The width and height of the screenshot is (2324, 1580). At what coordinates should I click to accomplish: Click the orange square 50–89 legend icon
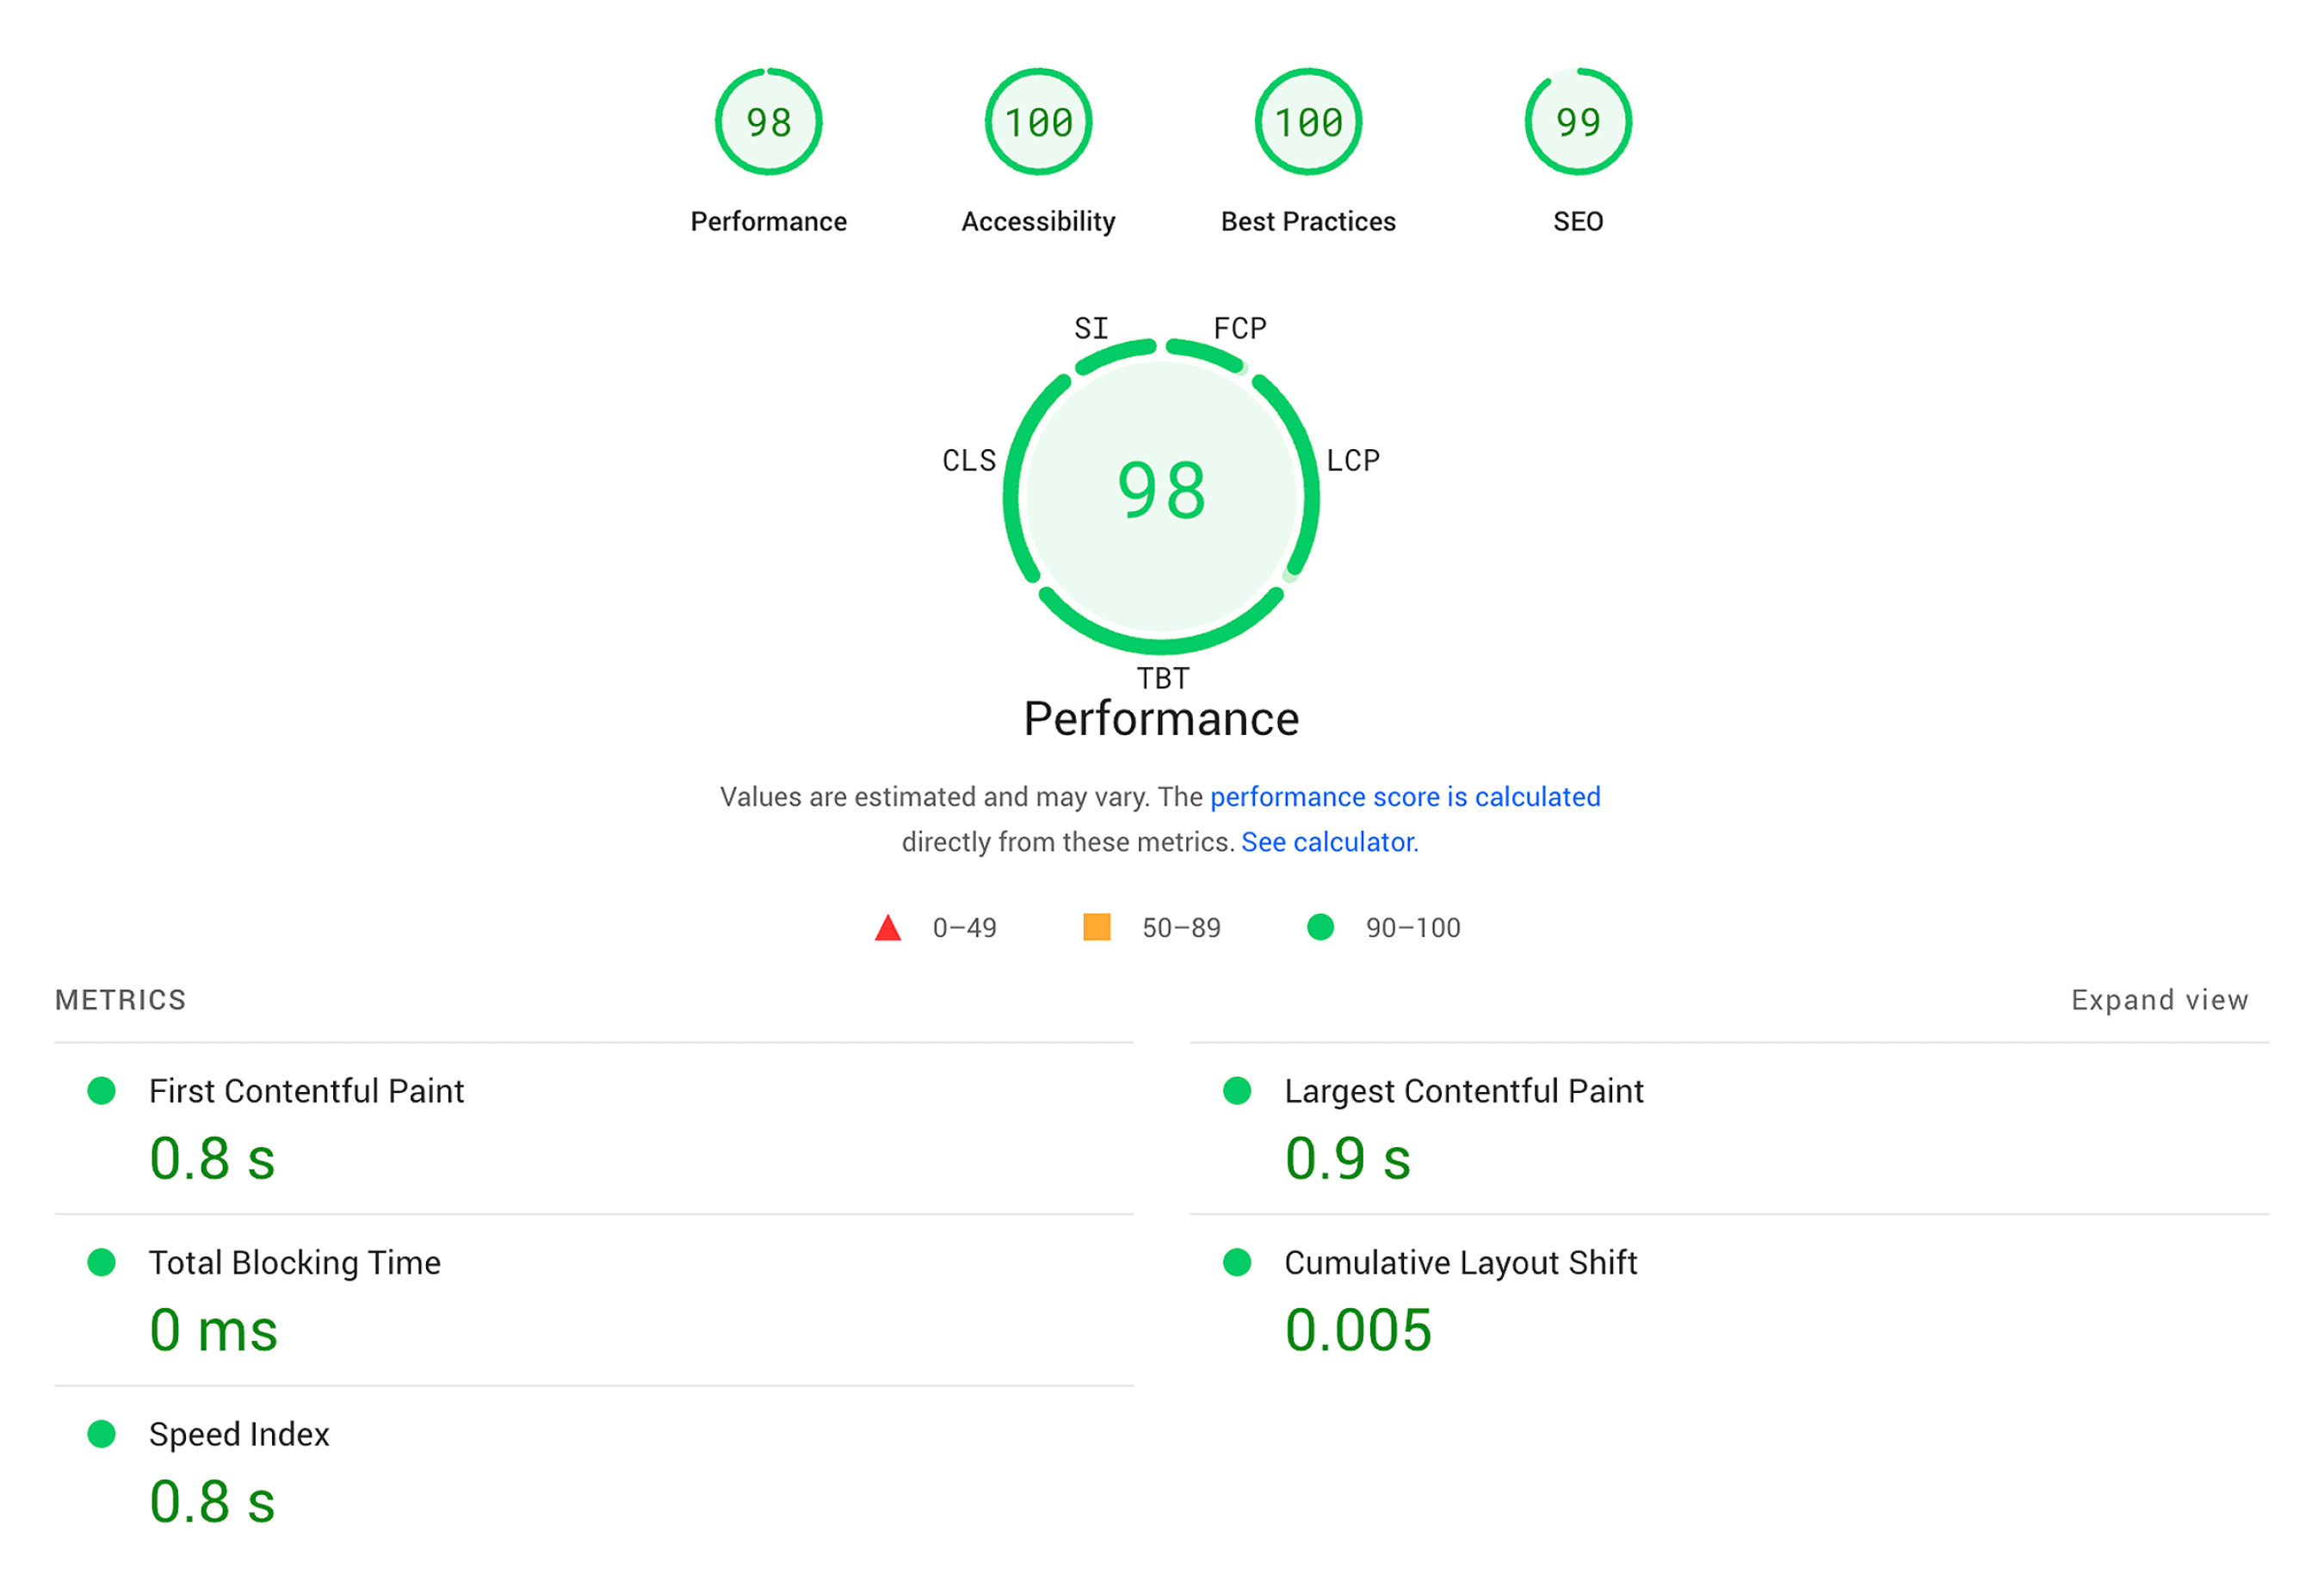tap(1096, 927)
